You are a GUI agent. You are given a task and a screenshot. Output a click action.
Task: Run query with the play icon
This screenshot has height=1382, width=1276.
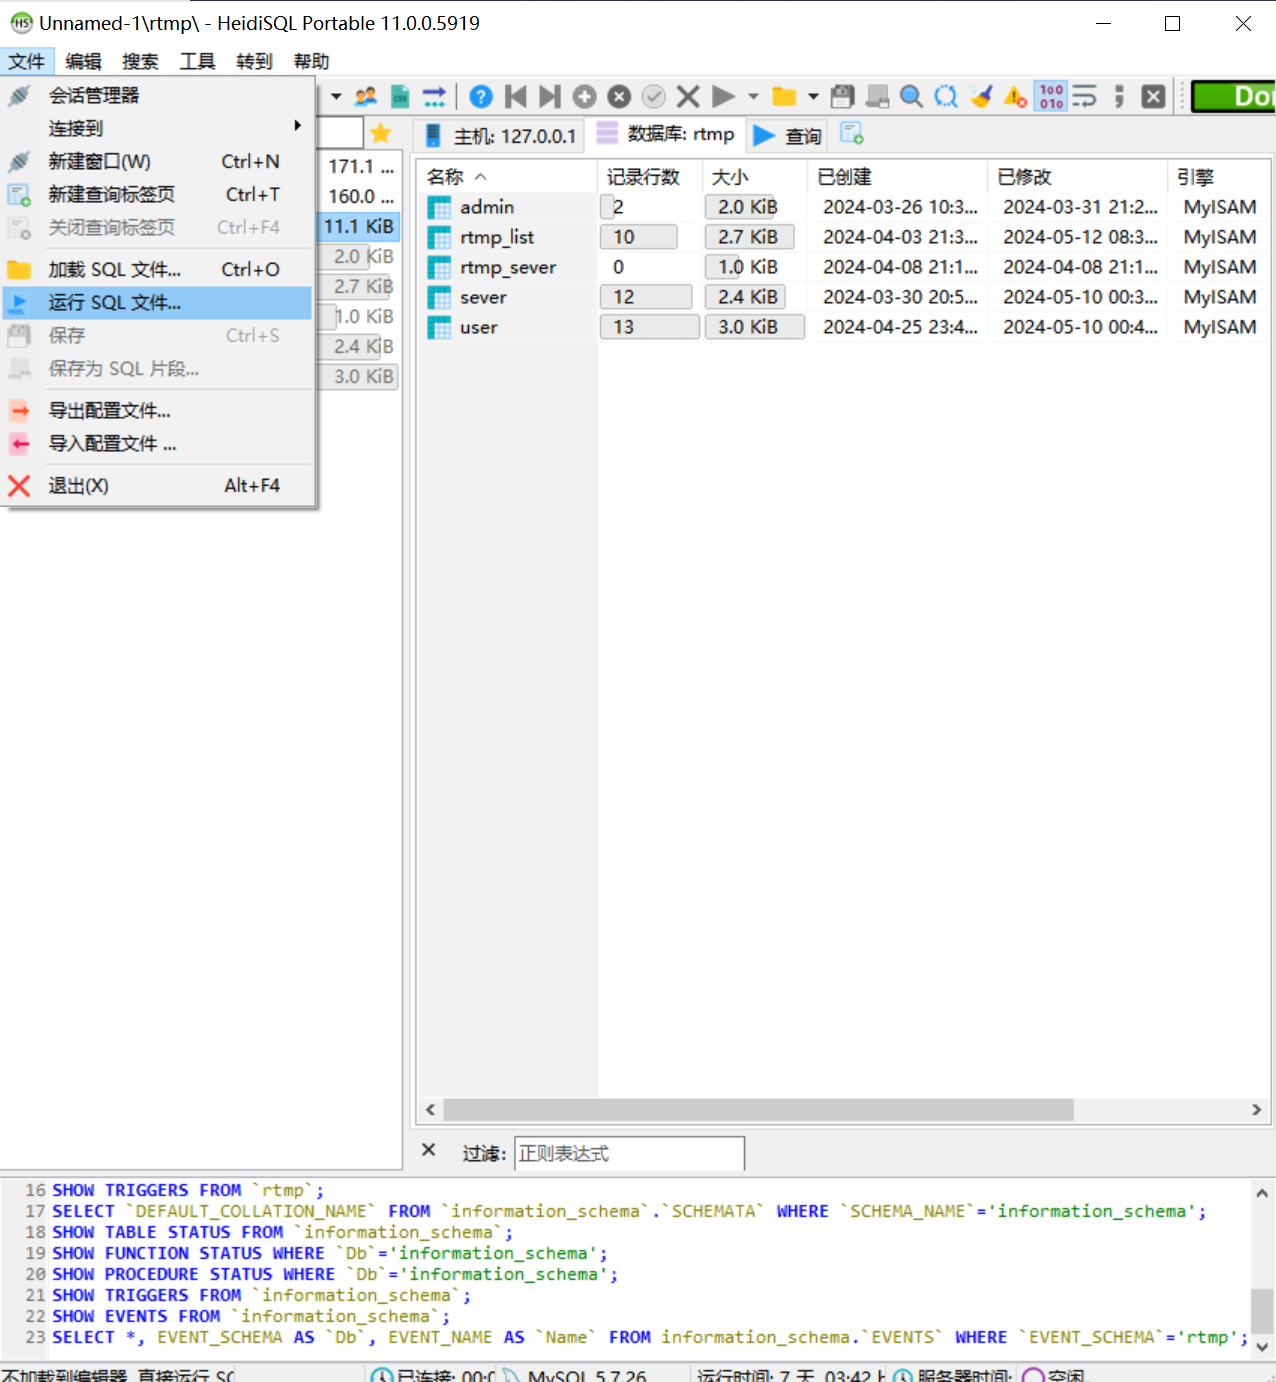(723, 96)
